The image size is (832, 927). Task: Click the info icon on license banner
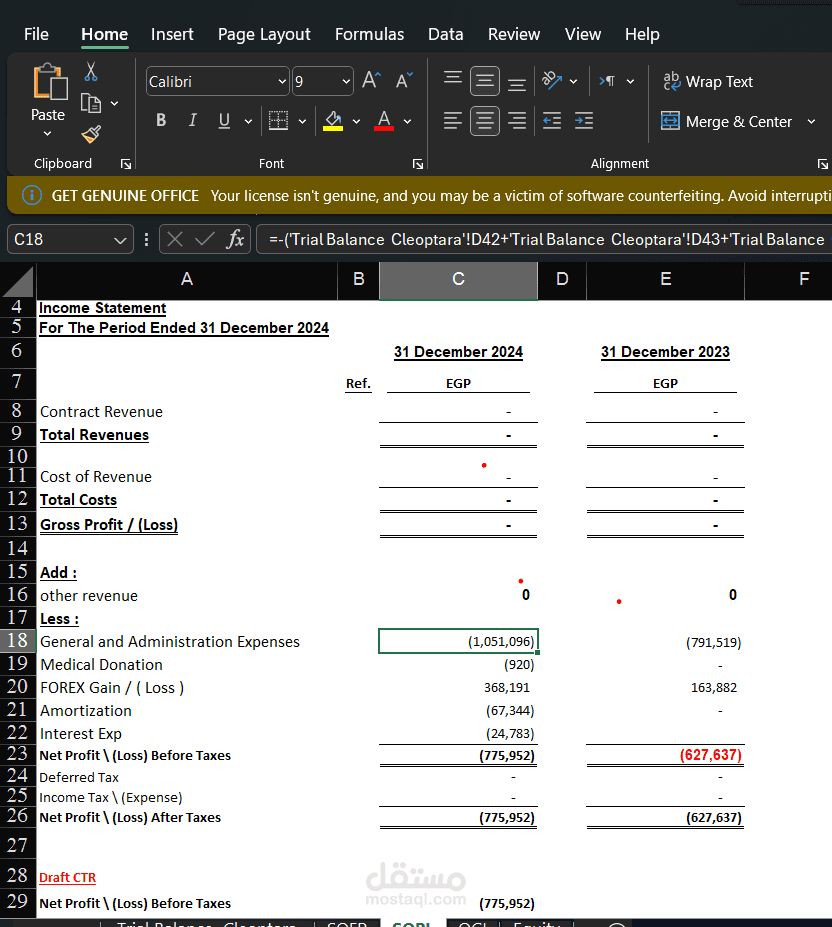coord(32,195)
